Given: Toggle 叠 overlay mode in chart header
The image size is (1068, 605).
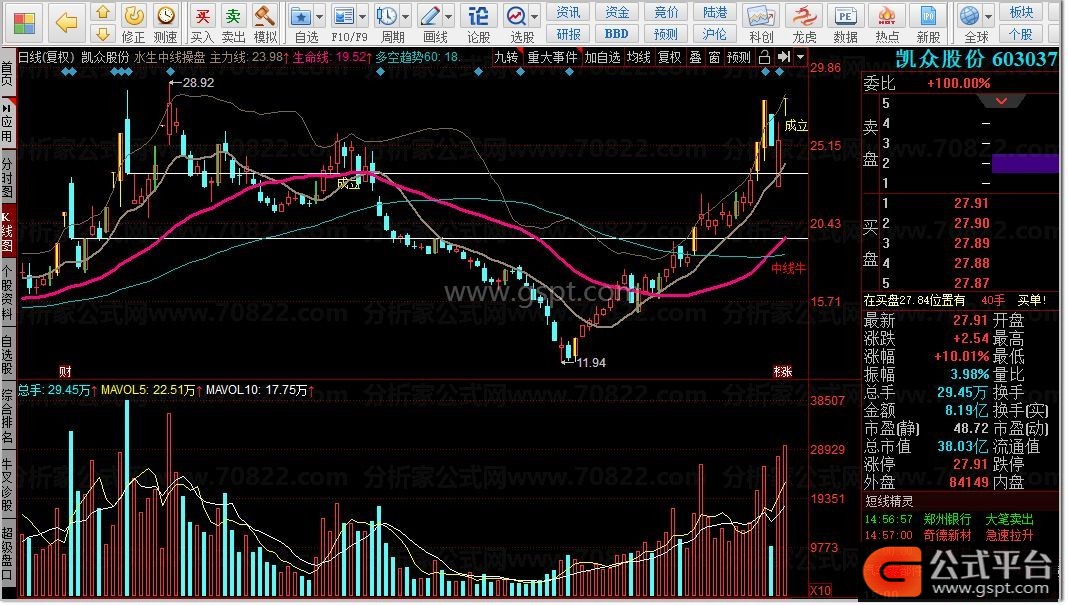Looking at the screenshot, I should [x=695, y=57].
